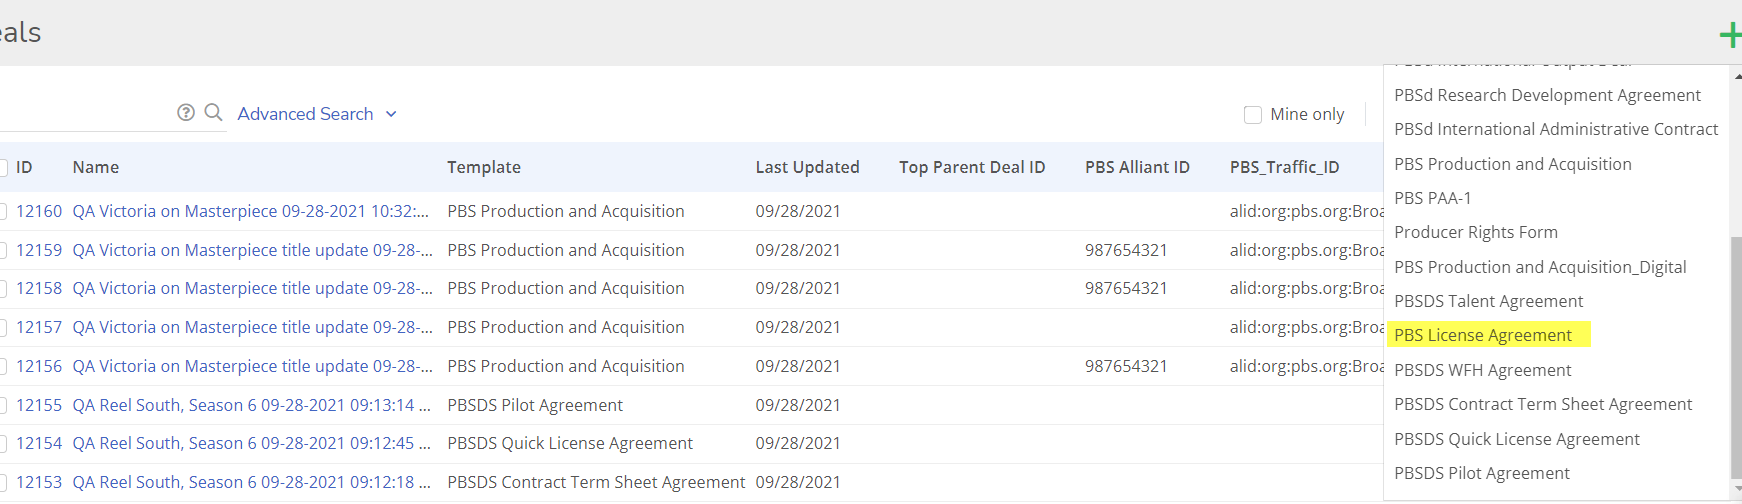Screen dimensions: 1742x504
Task: Open deal ID 12159 link
Action: 39,250
